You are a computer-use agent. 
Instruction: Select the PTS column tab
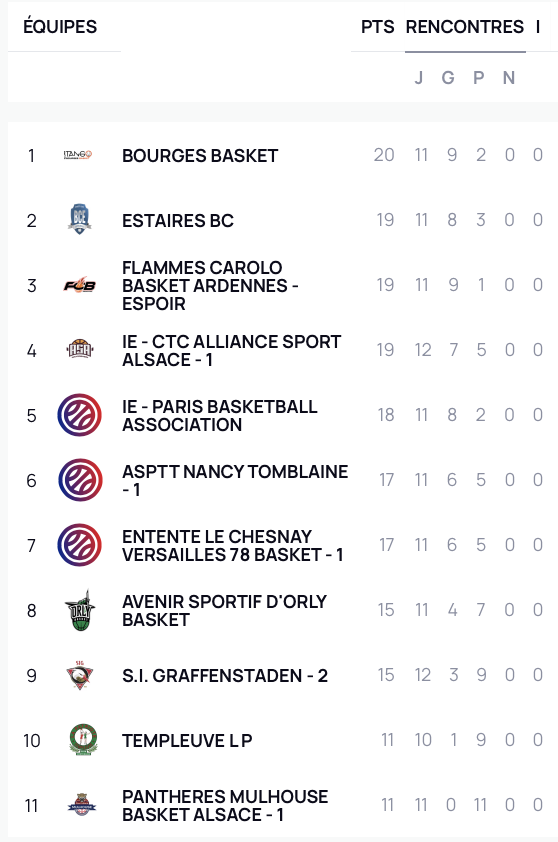[378, 27]
